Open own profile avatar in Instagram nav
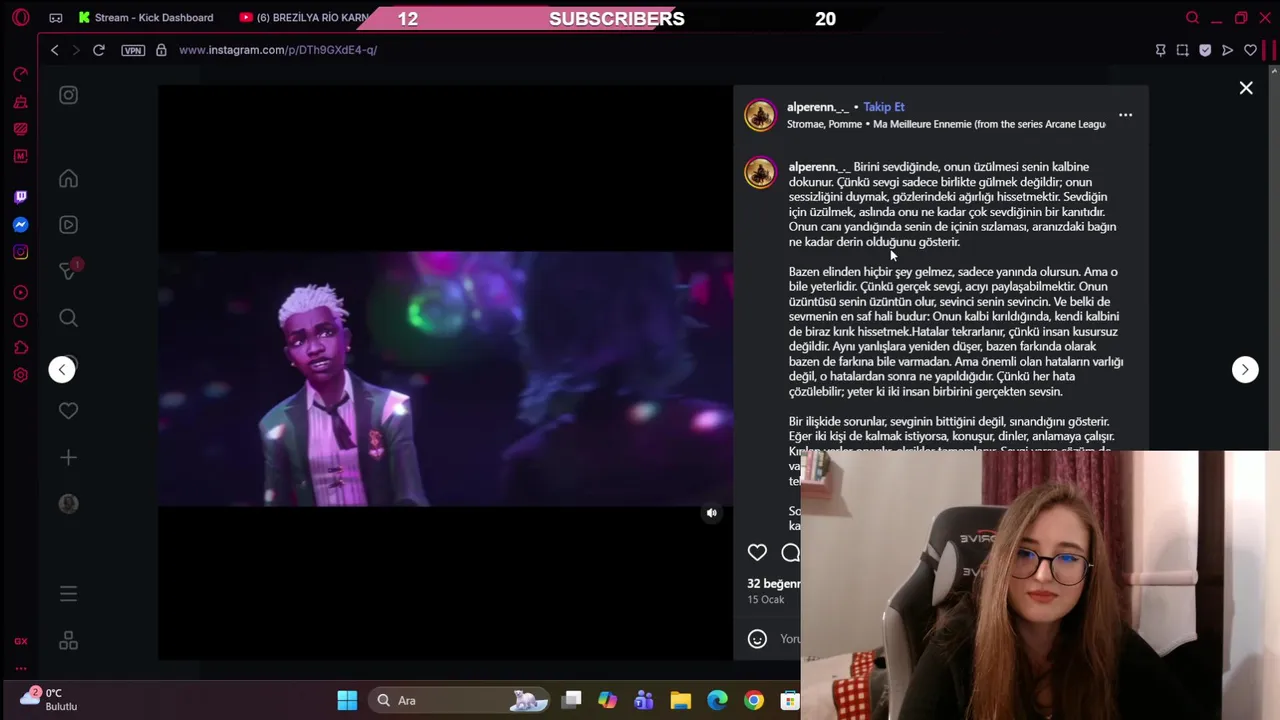 point(68,504)
